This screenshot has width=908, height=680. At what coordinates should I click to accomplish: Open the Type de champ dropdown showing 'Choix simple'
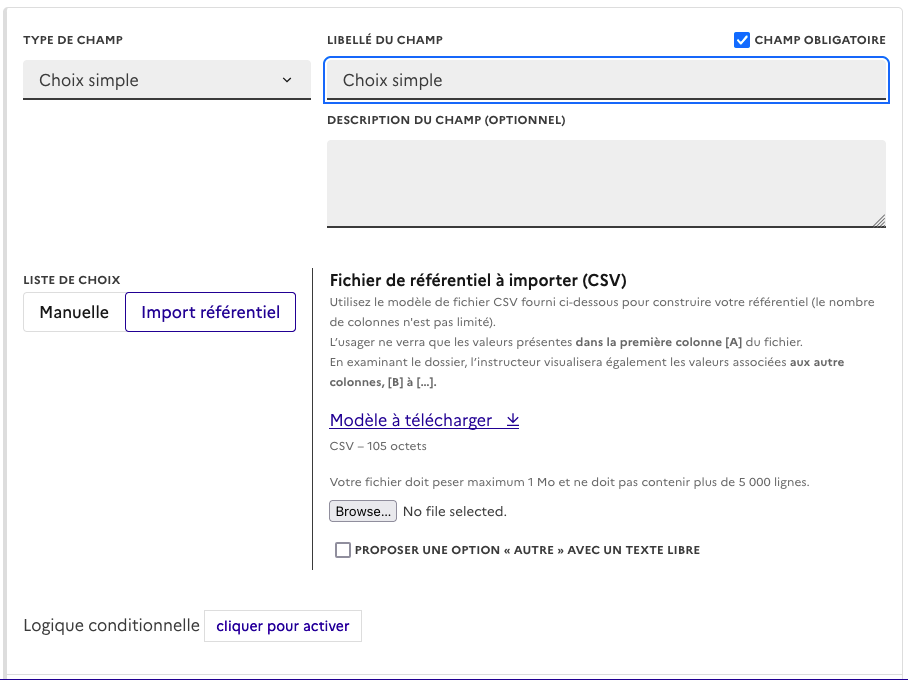[166, 80]
